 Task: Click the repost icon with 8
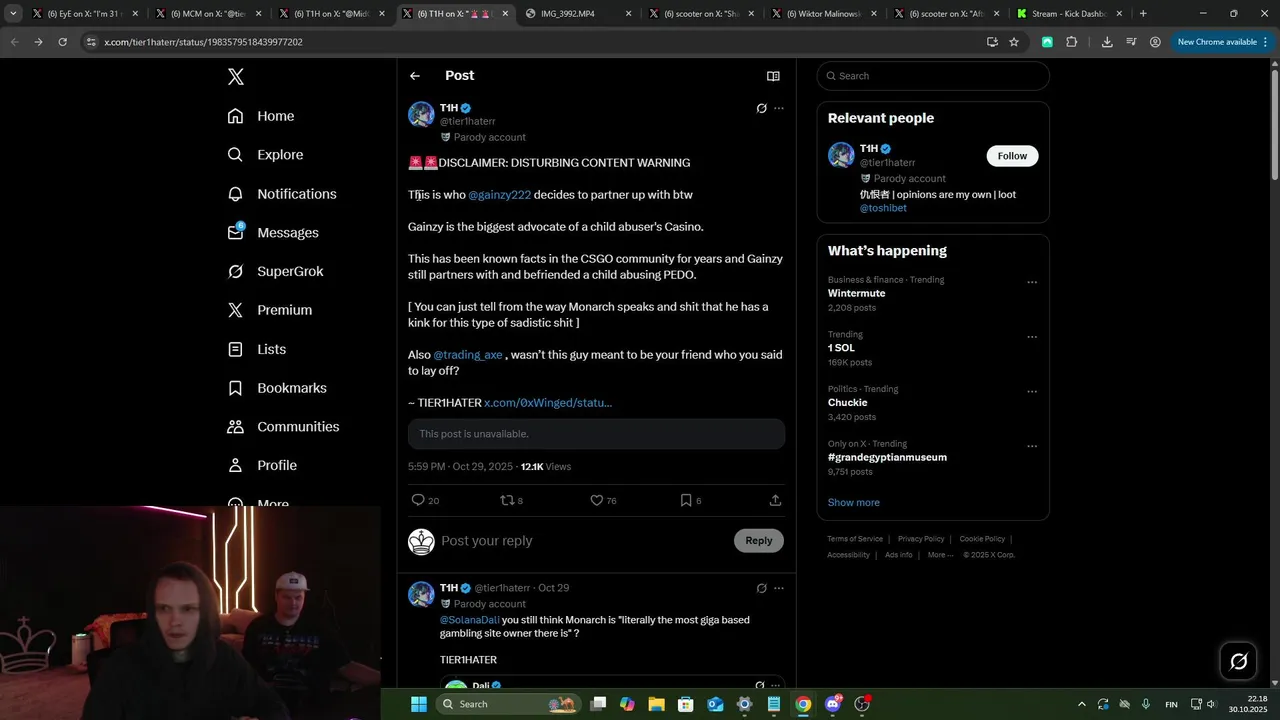pos(507,500)
